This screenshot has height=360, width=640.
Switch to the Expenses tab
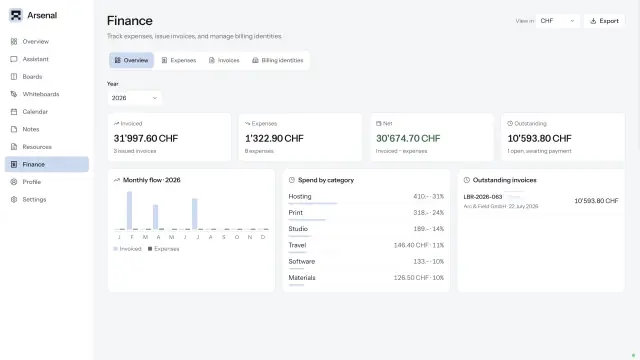[x=179, y=60]
